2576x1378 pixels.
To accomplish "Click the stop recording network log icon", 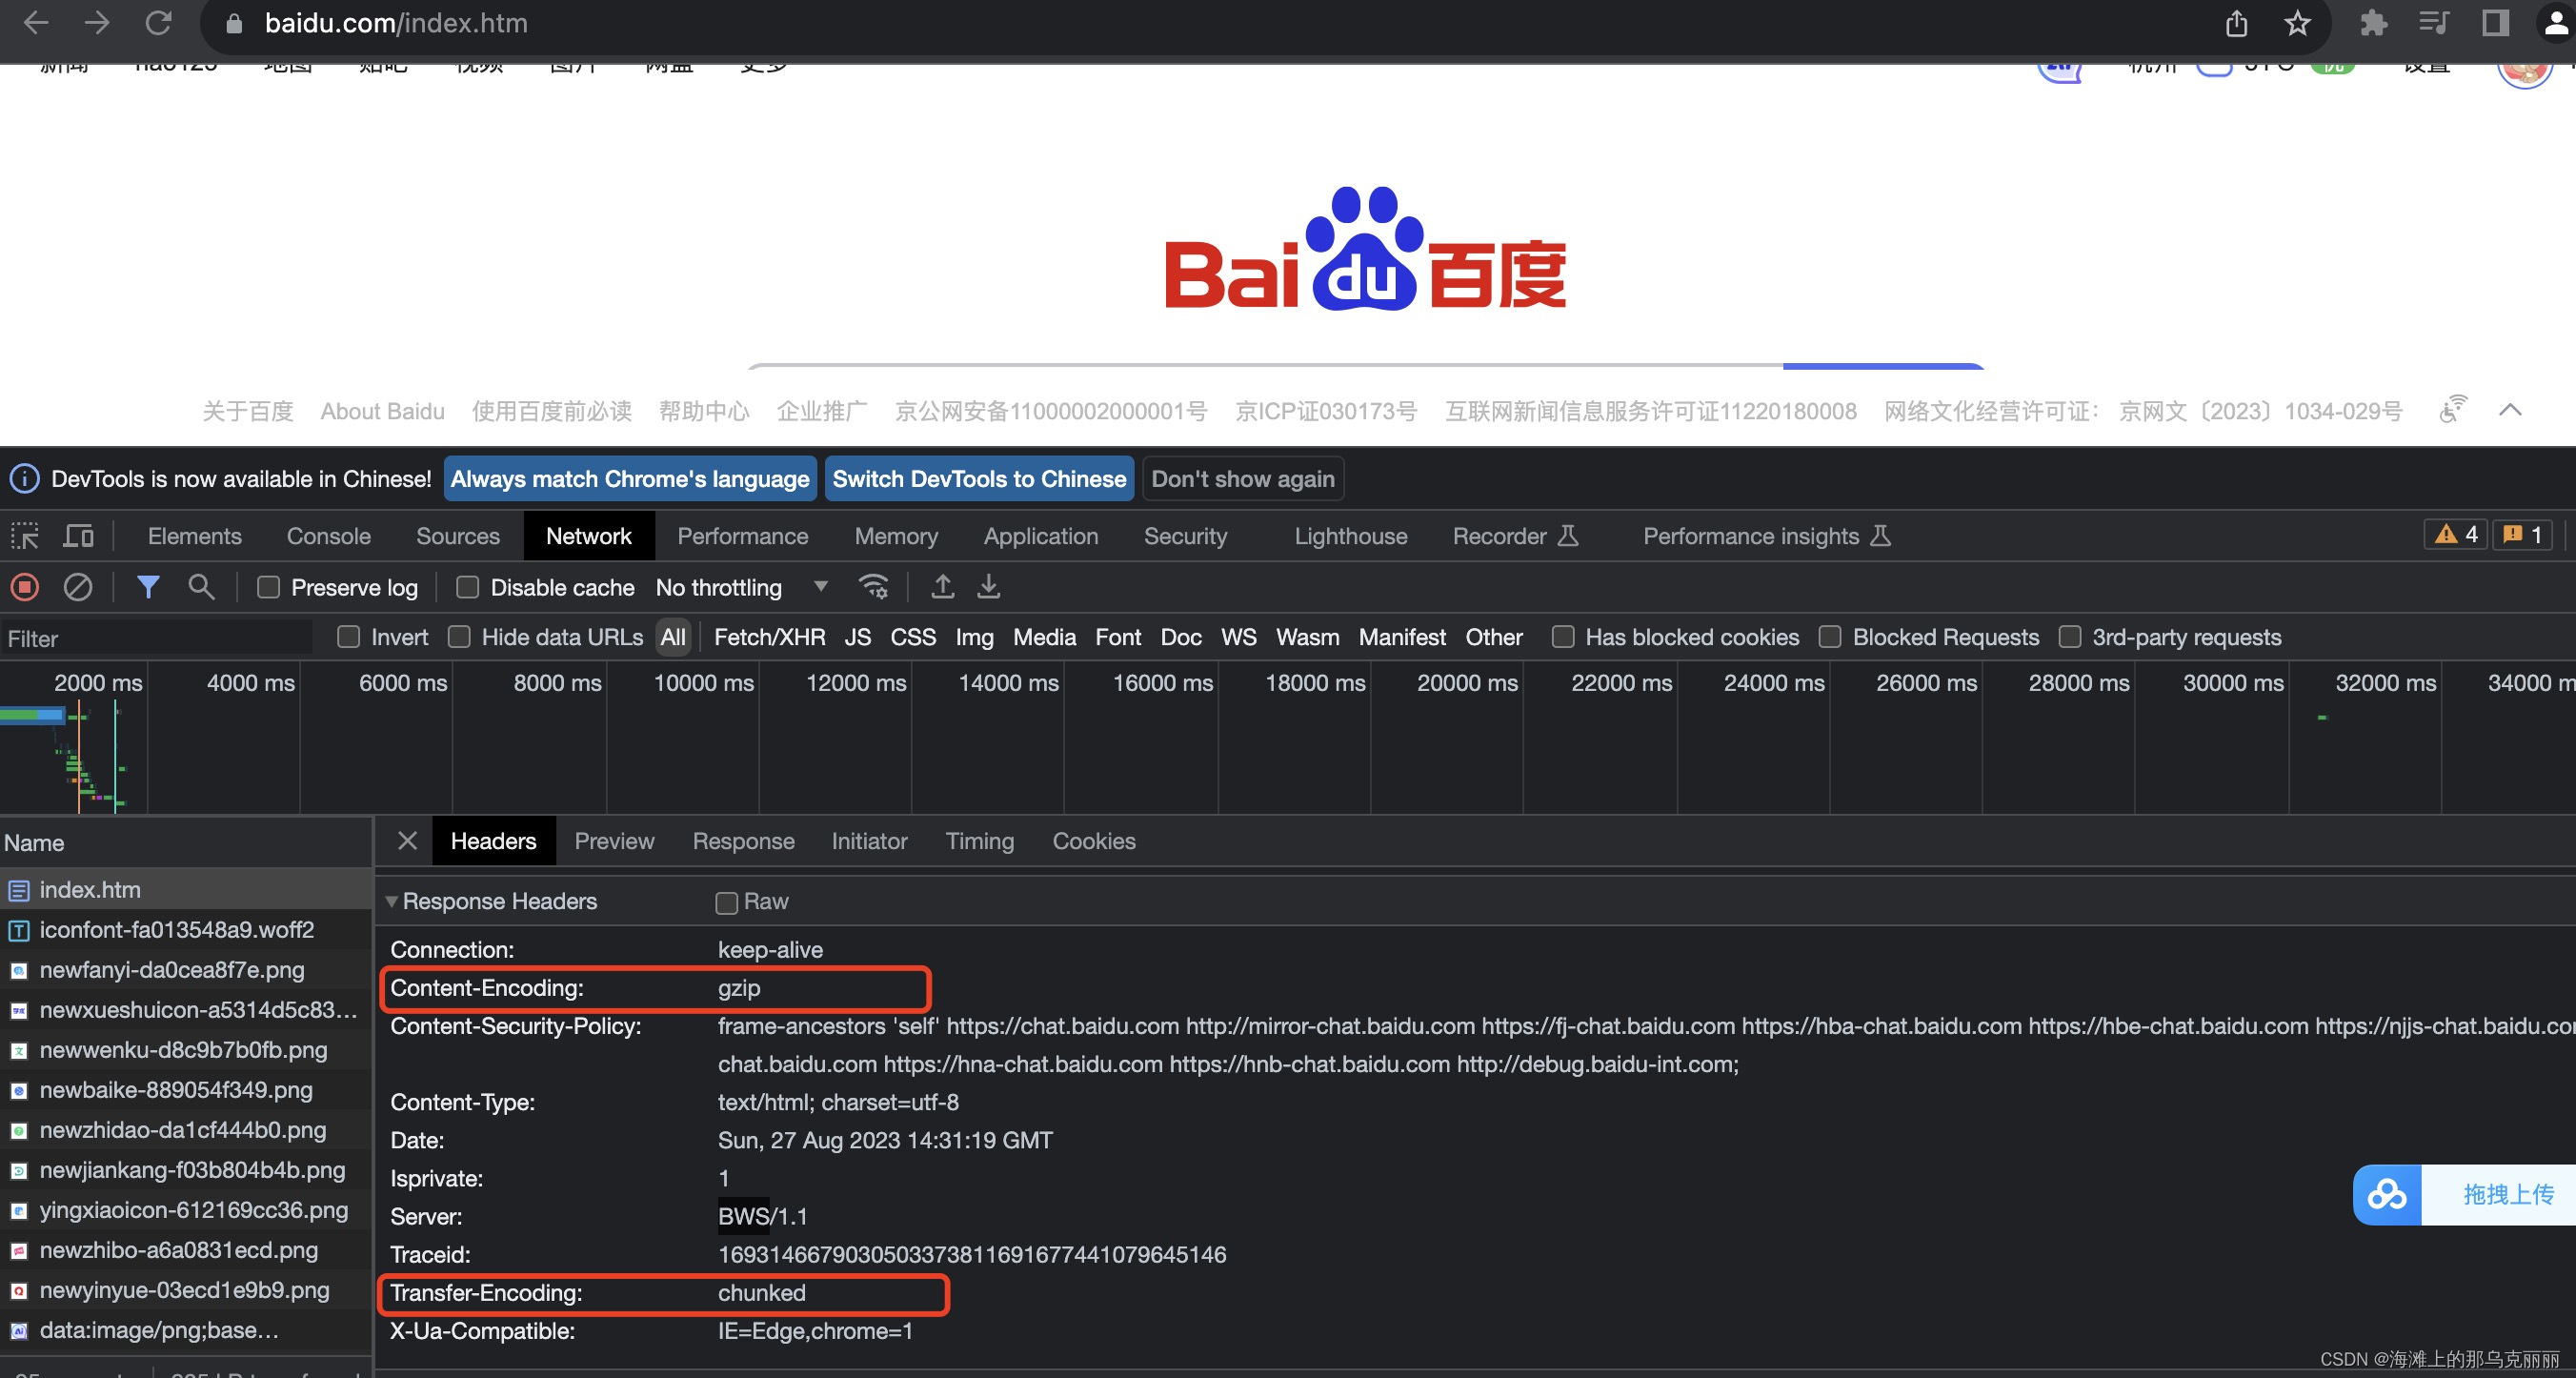I will coord(25,587).
